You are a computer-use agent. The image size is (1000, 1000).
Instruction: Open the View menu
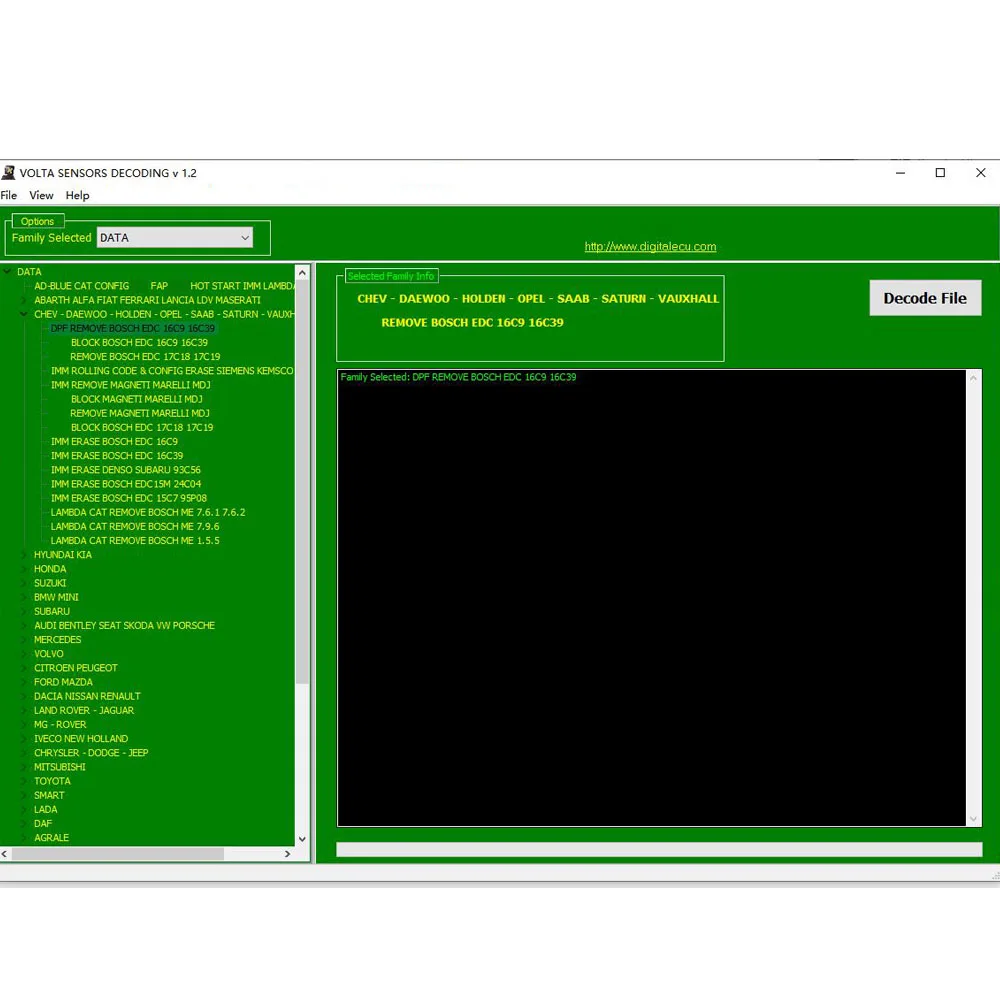41,195
